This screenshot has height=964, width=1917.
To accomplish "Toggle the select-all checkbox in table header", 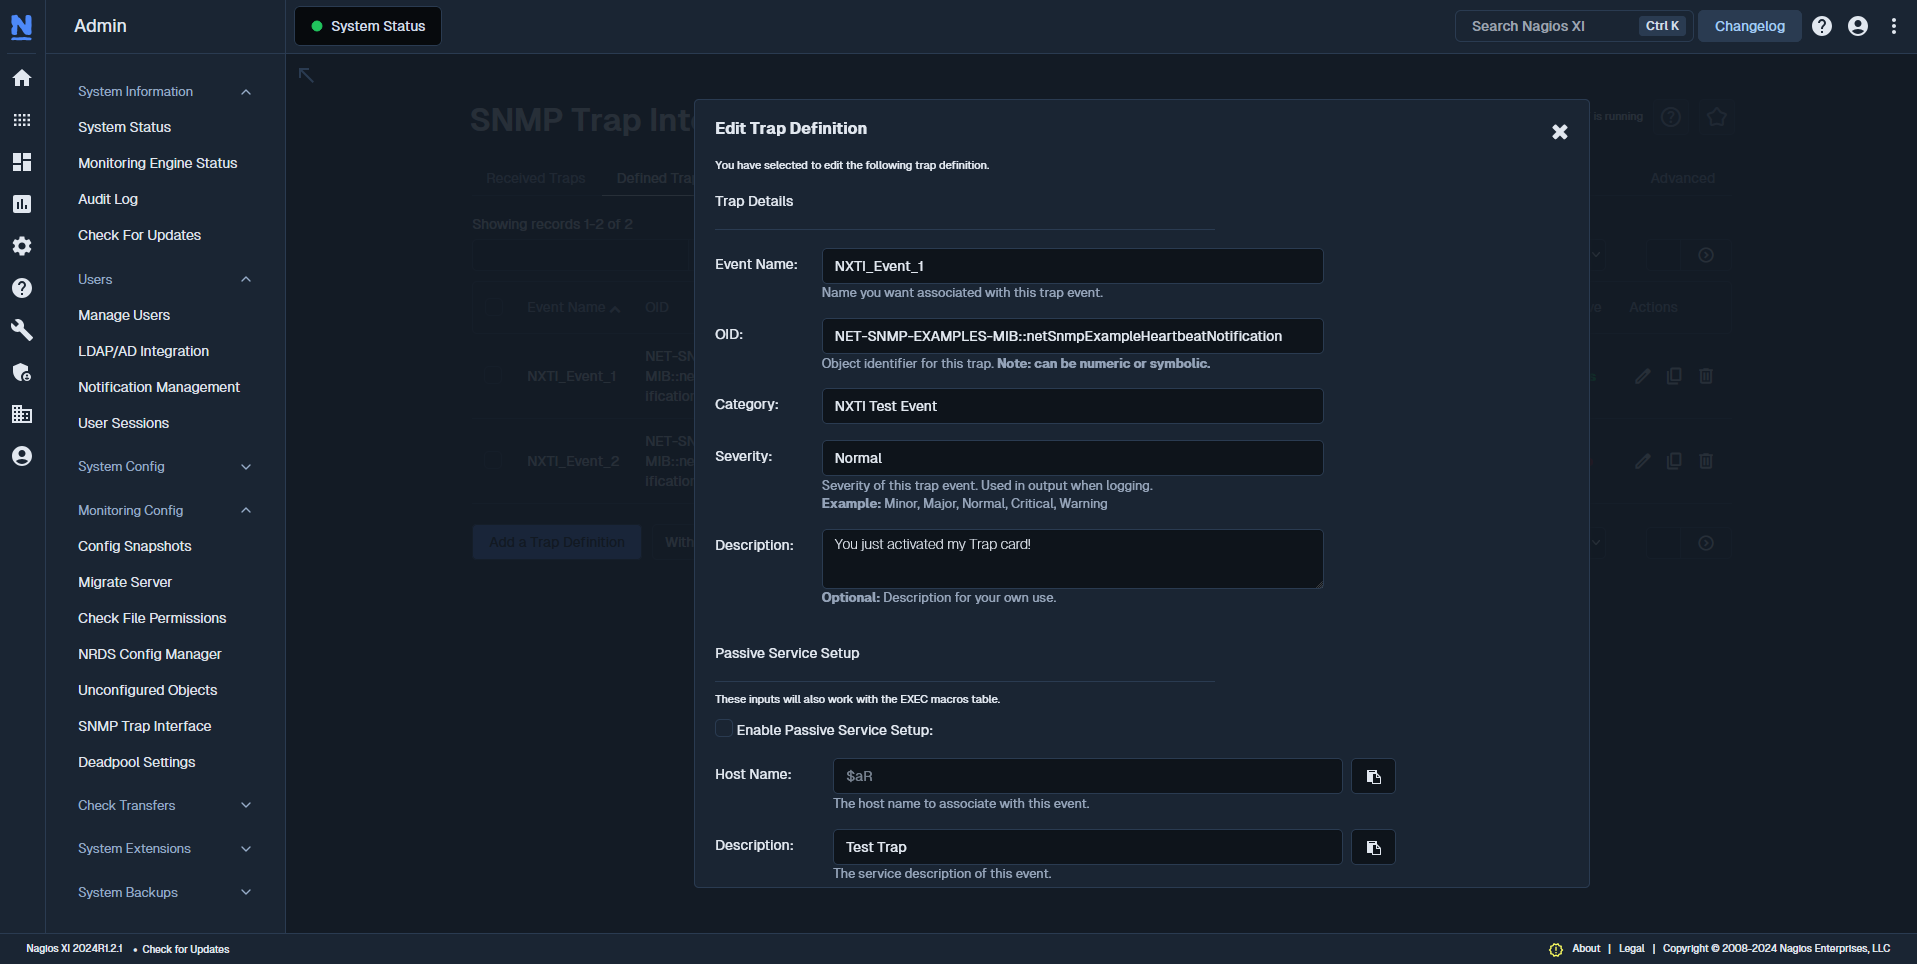I will [x=493, y=307].
